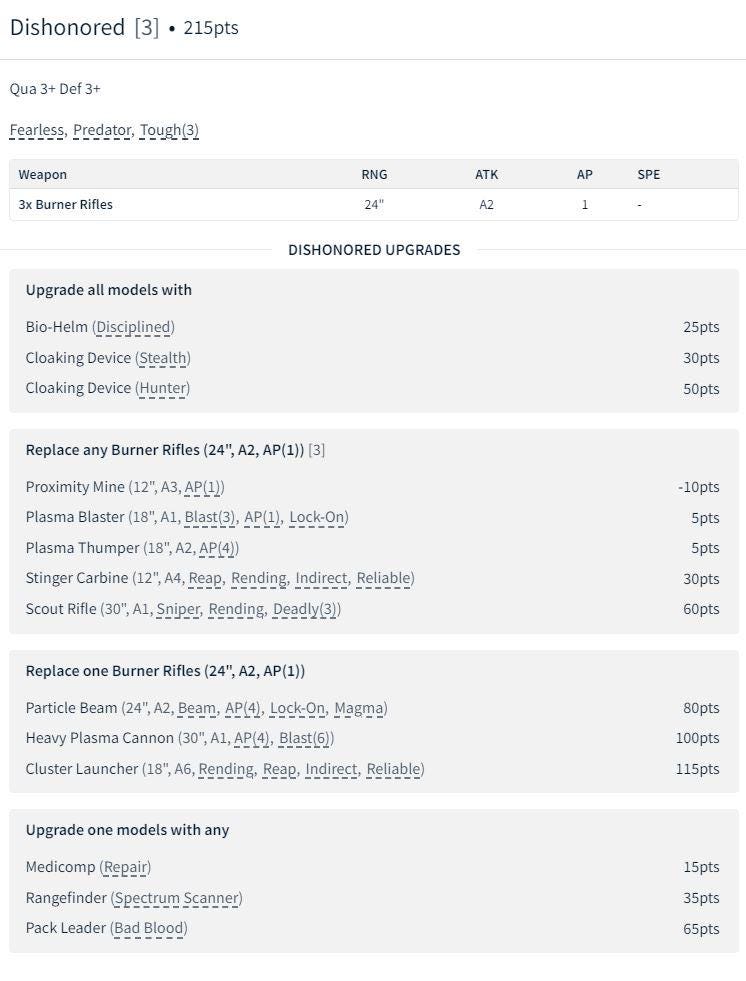Click the Fearless special rule link
This screenshot has width=746, height=981.
[36, 130]
